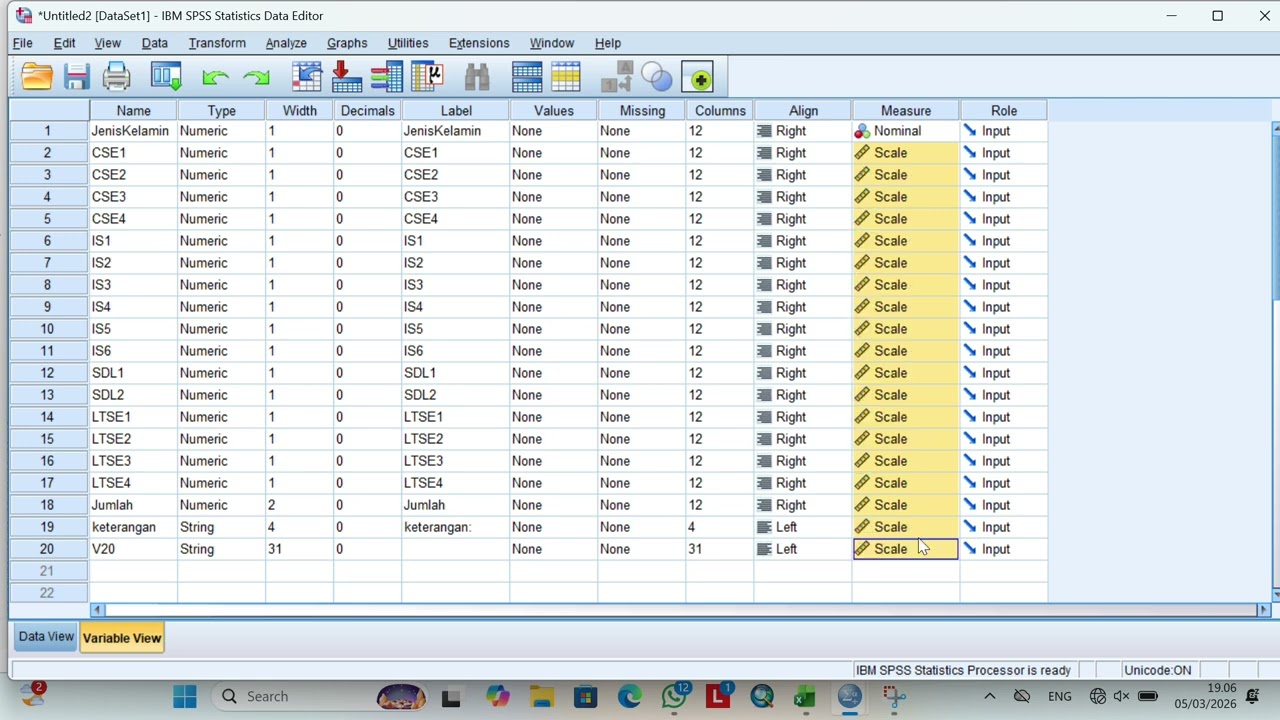1280x720 pixels.
Task: Click the Insert Cases toolbar icon
Action: click(x=527, y=77)
